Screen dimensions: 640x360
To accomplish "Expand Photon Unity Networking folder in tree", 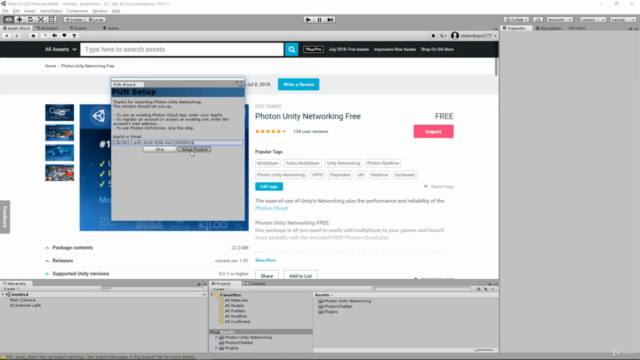I will 216,338.
